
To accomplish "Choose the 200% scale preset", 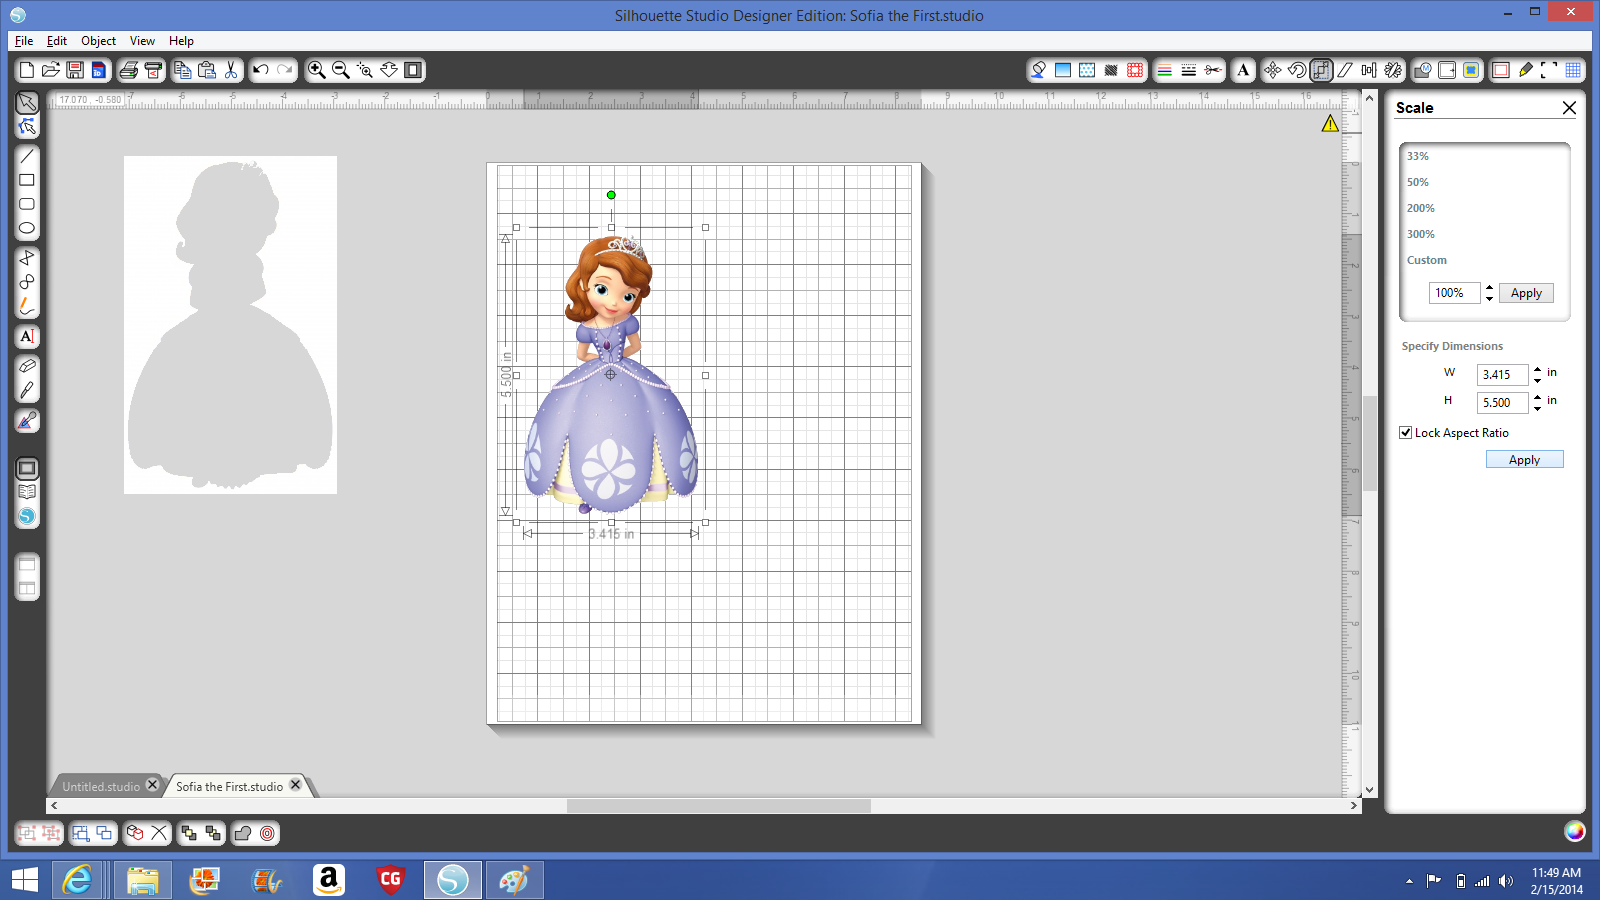I will [x=1421, y=208].
